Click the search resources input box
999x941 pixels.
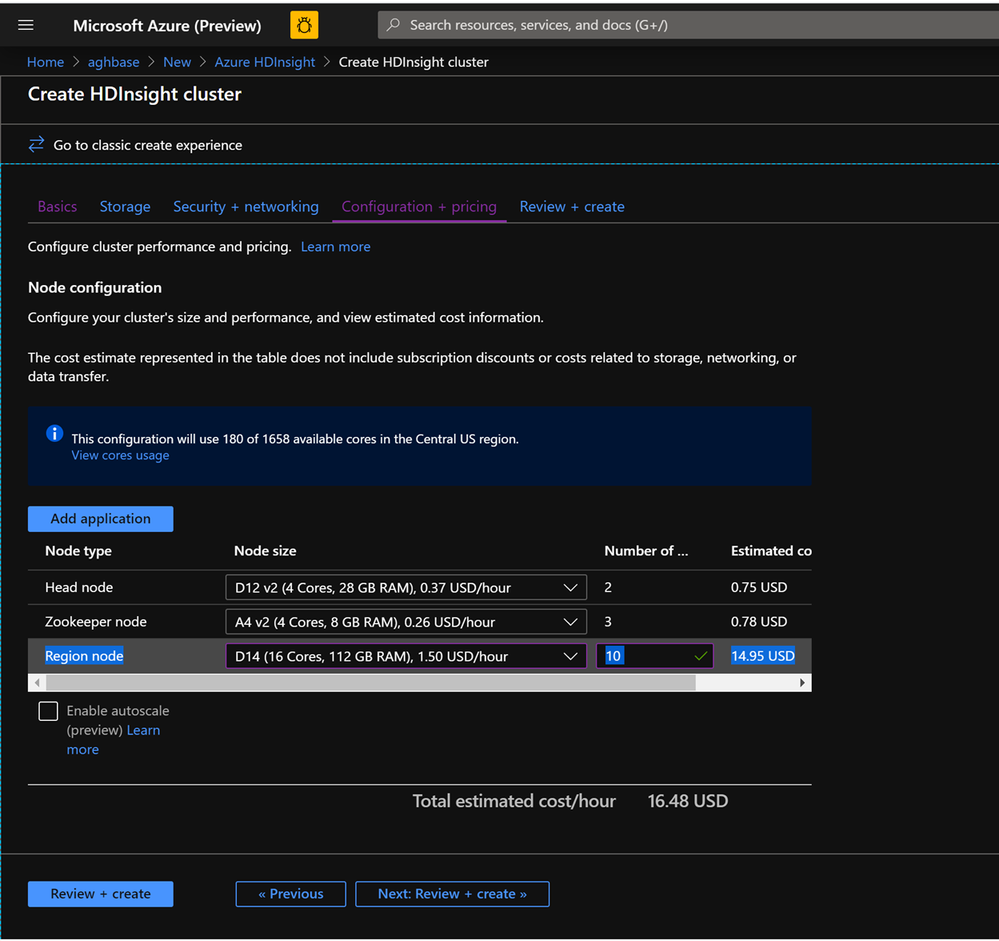pyautogui.click(x=688, y=25)
